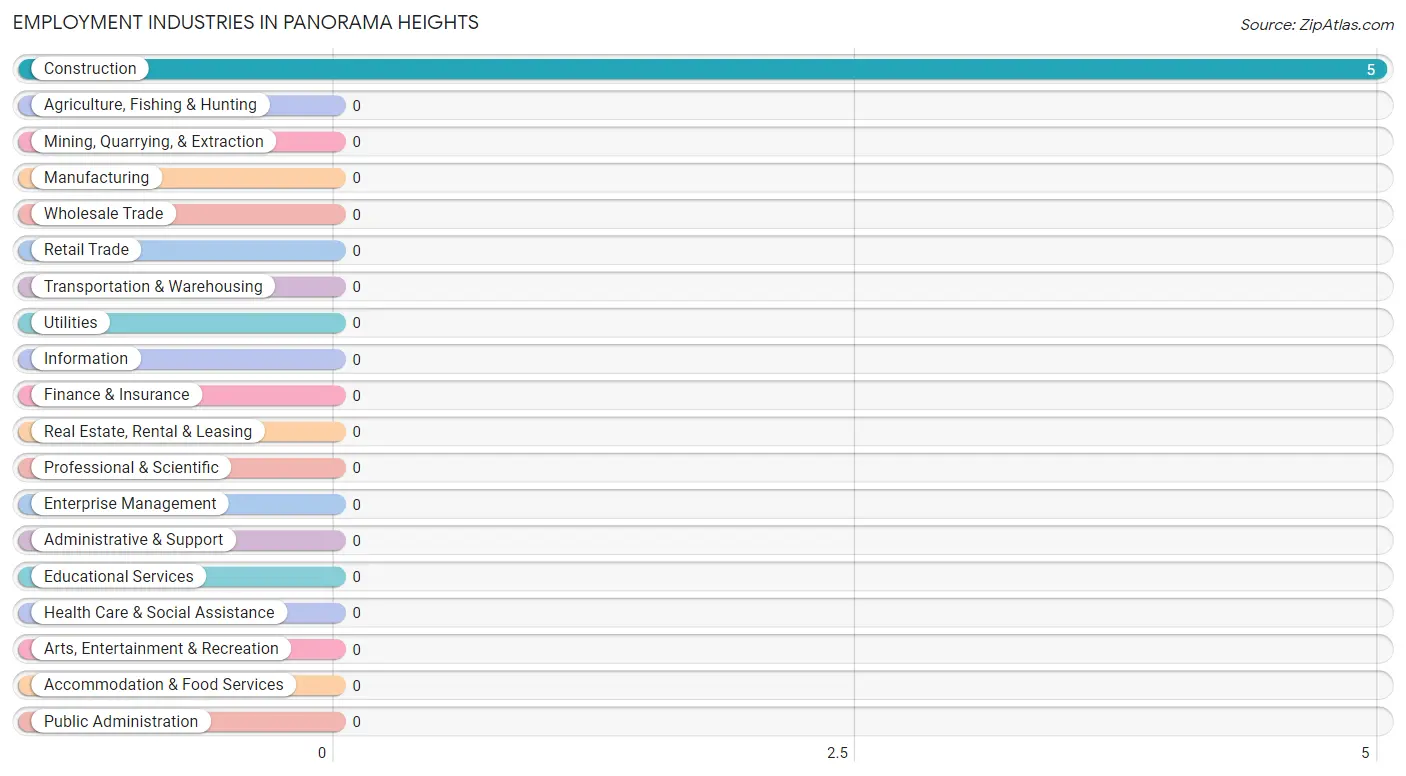This screenshot has height=776, width=1406.
Task: Click the Source: ZipAtlas.com credit
Action: click(x=1317, y=25)
